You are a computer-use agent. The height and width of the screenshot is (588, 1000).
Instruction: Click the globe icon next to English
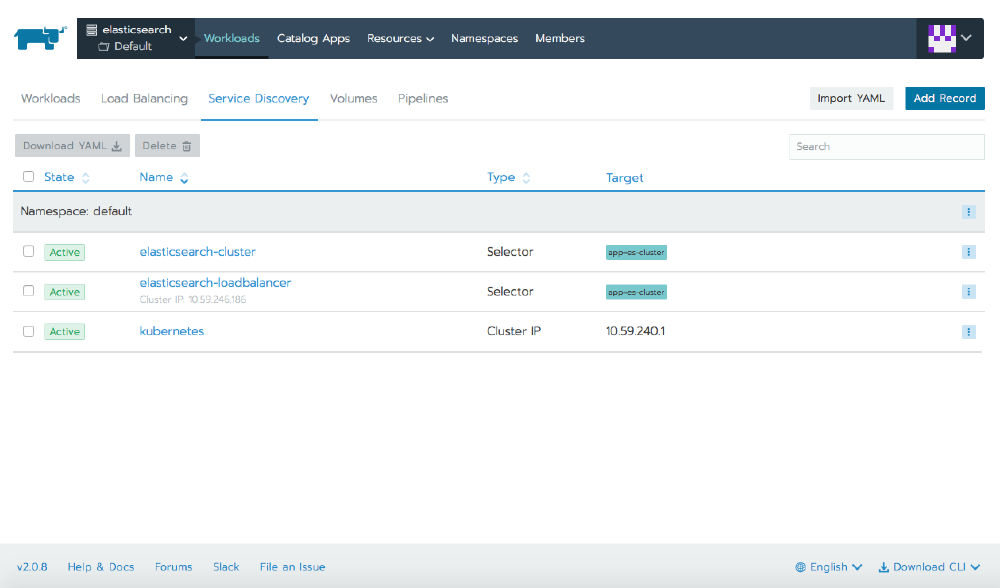click(x=800, y=566)
